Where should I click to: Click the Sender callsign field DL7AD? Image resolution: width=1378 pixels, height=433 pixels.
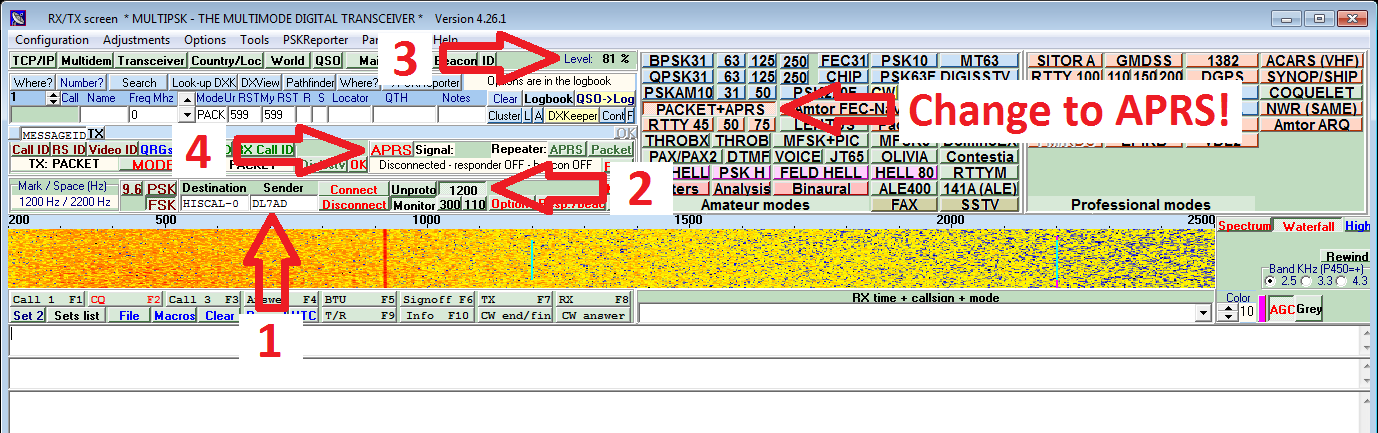tap(284, 204)
